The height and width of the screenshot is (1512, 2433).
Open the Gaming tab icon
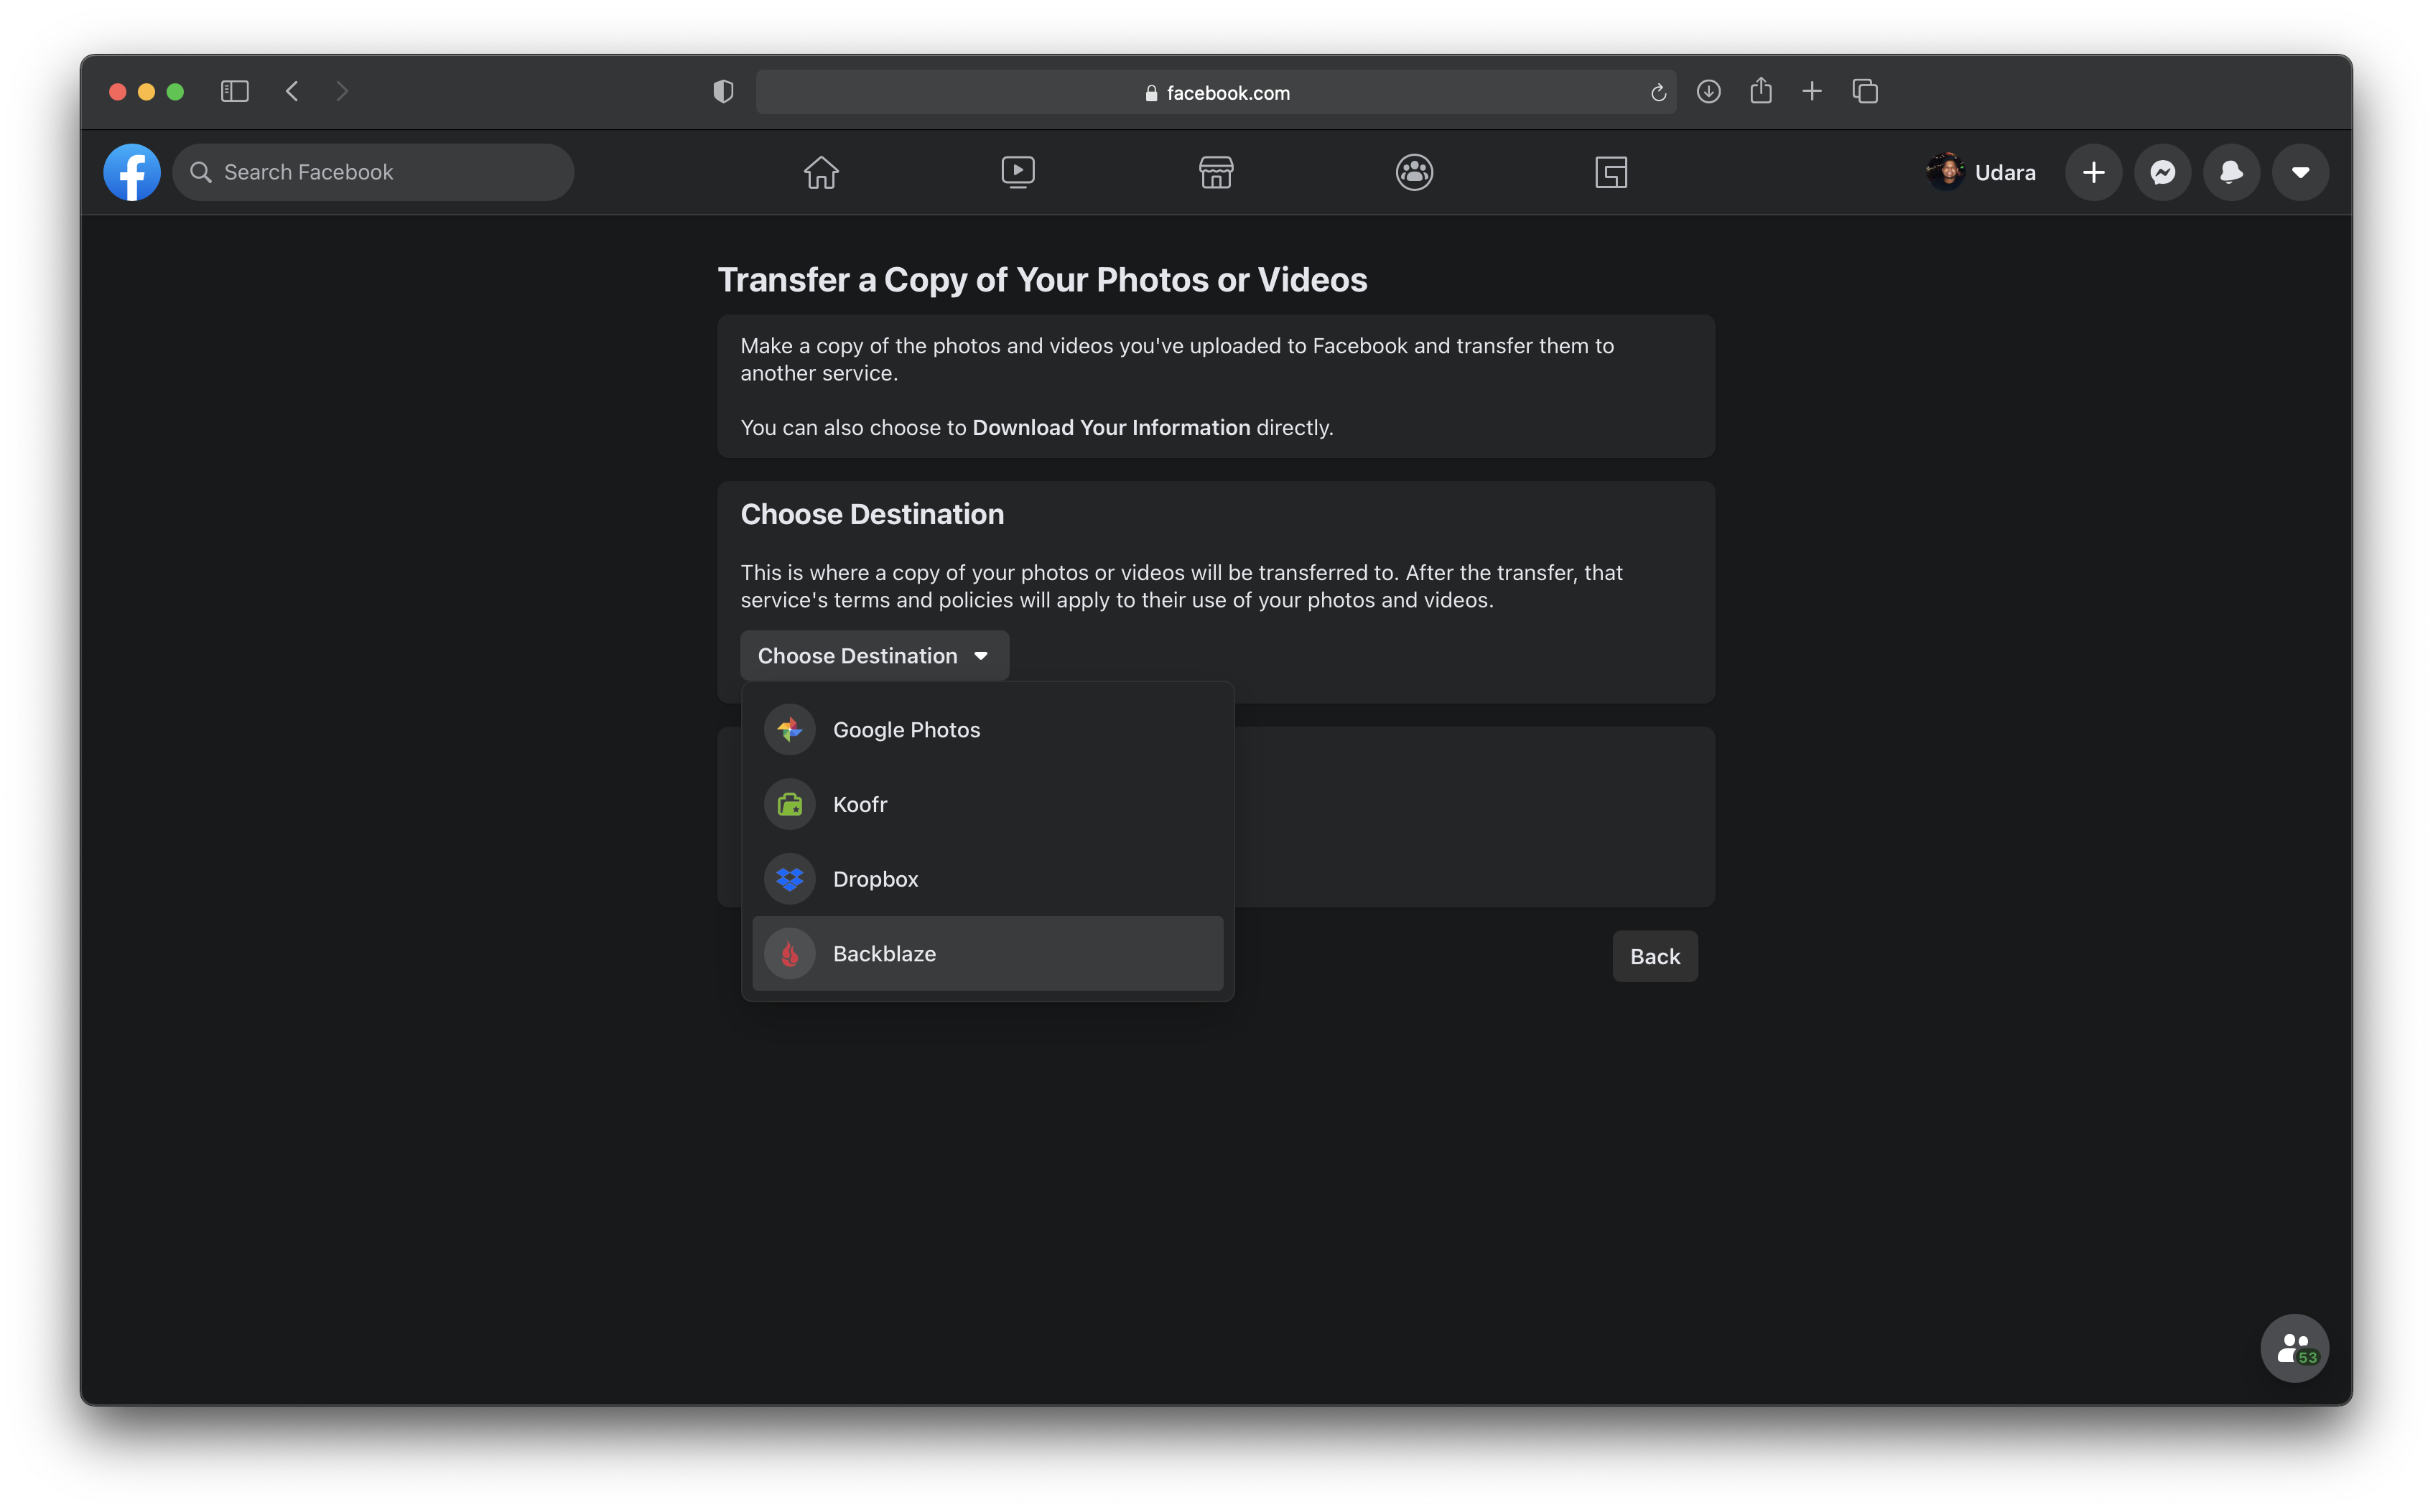(x=1611, y=172)
